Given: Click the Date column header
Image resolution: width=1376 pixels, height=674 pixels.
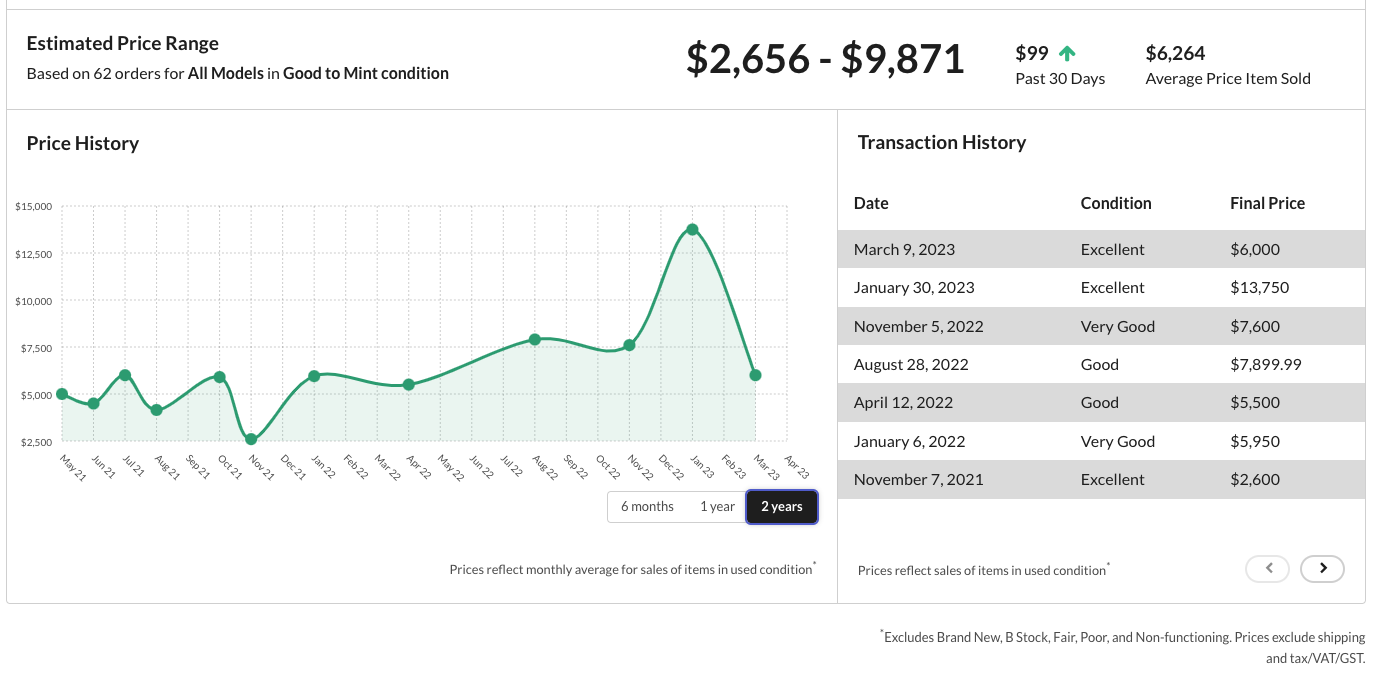Looking at the screenshot, I should (871, 203).
